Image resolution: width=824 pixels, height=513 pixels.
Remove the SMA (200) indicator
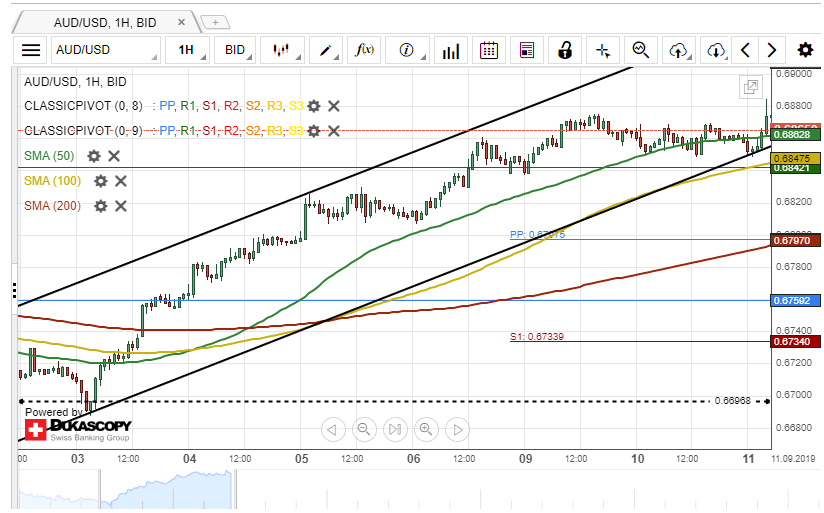click(x=121, y=206)
